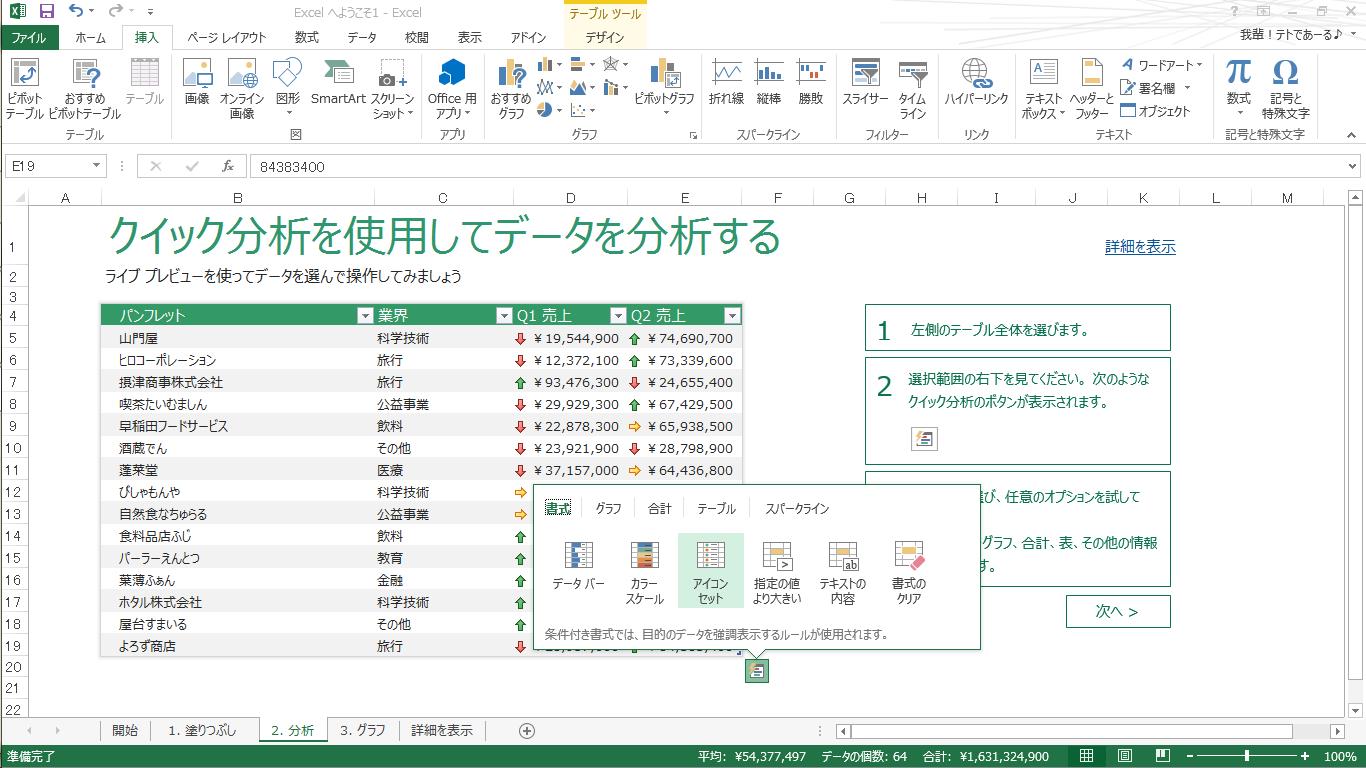Enable Page Break Preview view
This screenshot has width=1366, height=768.
(1163, 757)
